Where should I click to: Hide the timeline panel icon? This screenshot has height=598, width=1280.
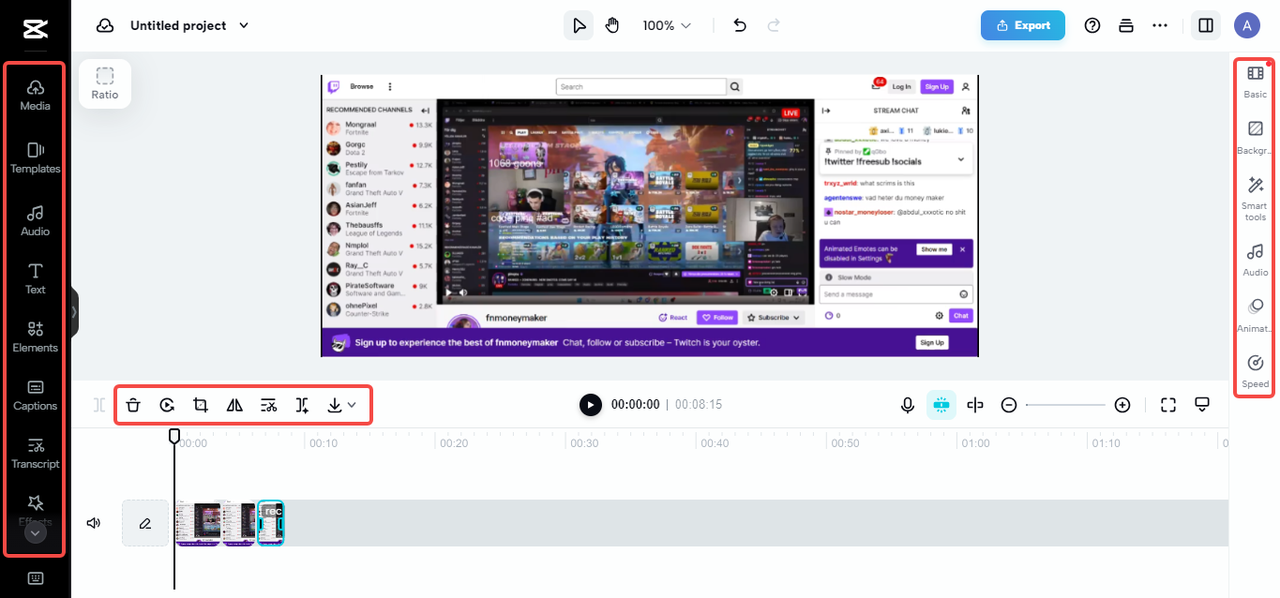coord(1203,405)
